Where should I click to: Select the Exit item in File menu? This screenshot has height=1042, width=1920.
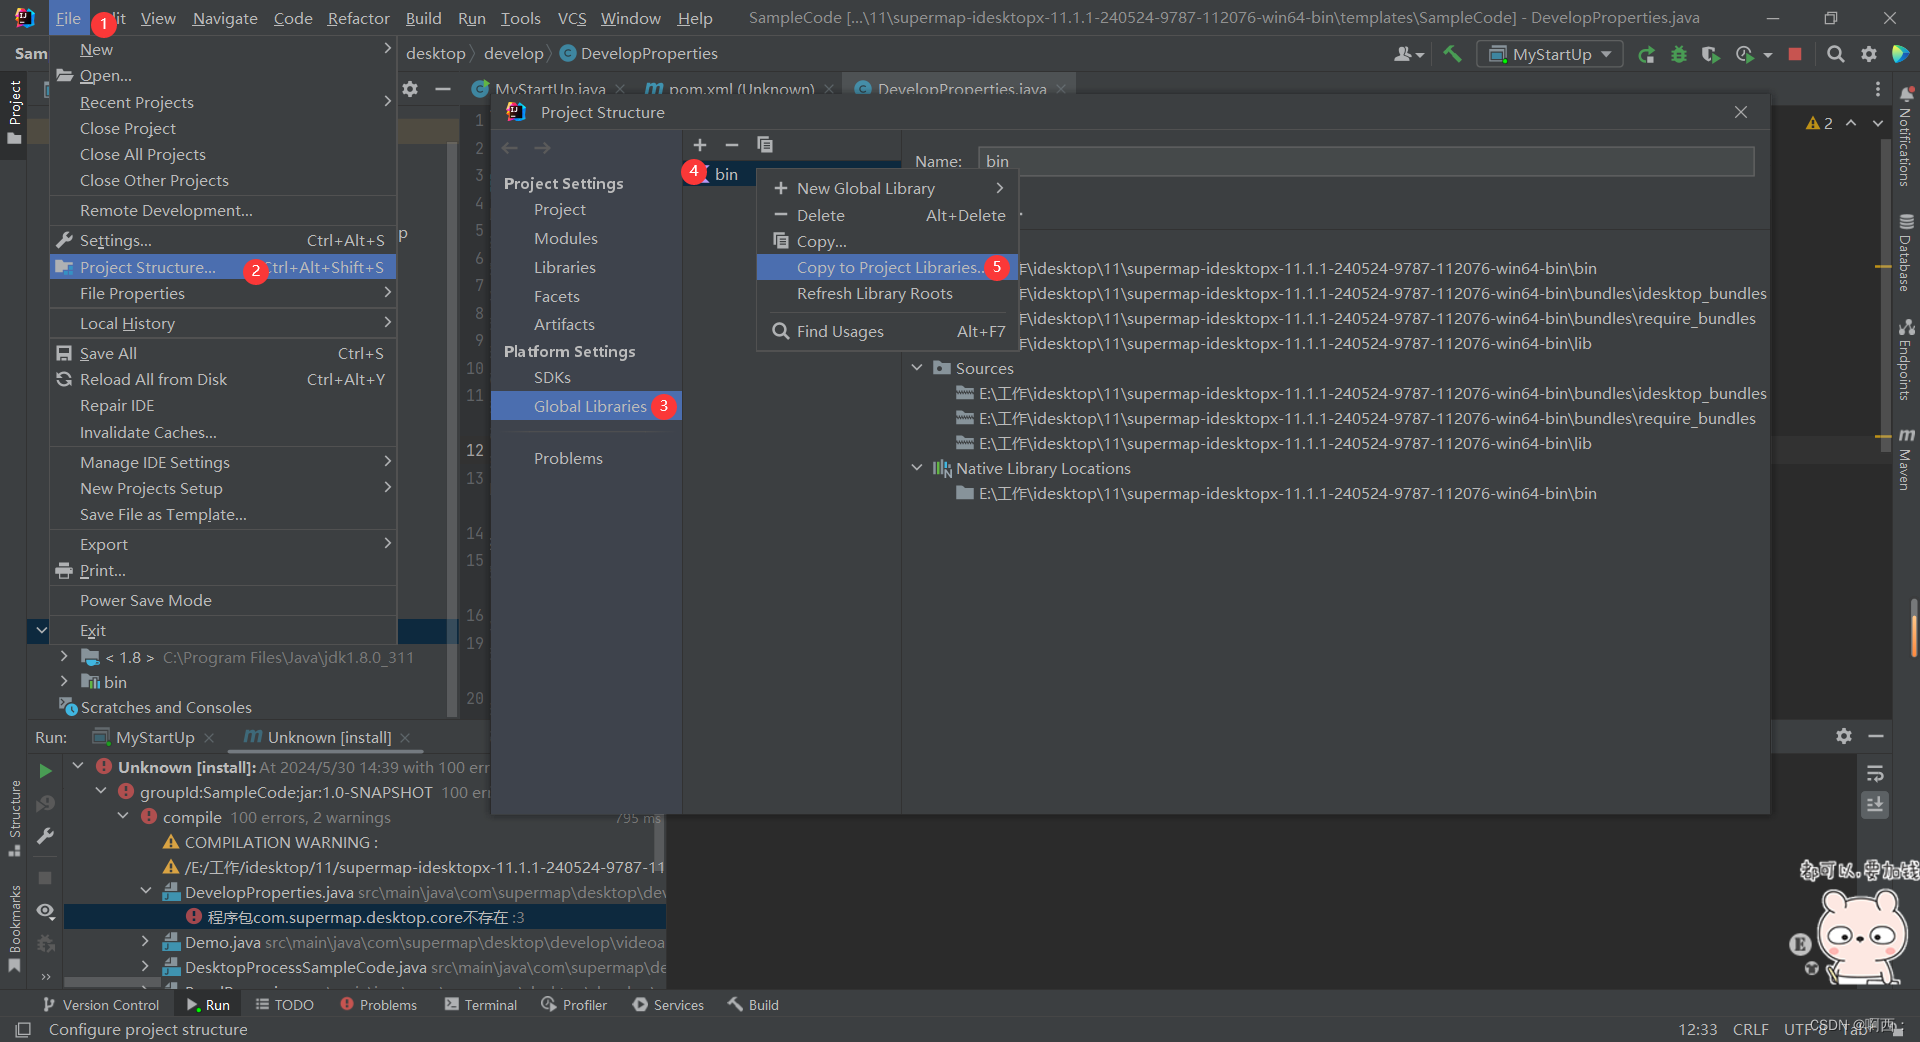[224, 630]
